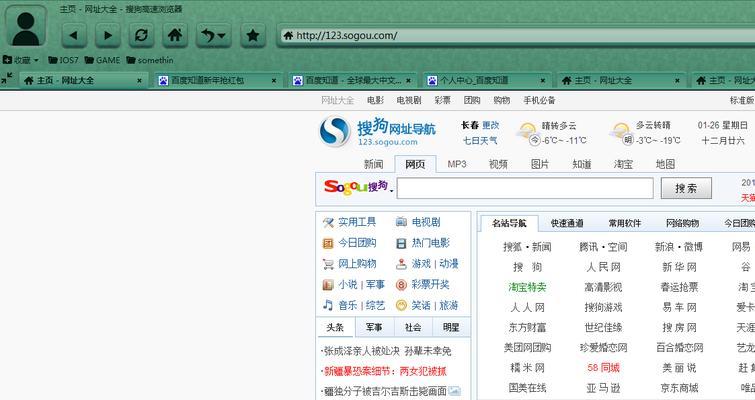Screen dimensions: 755x400
Task: Click 更改 to change city
Action: [491, 125]
